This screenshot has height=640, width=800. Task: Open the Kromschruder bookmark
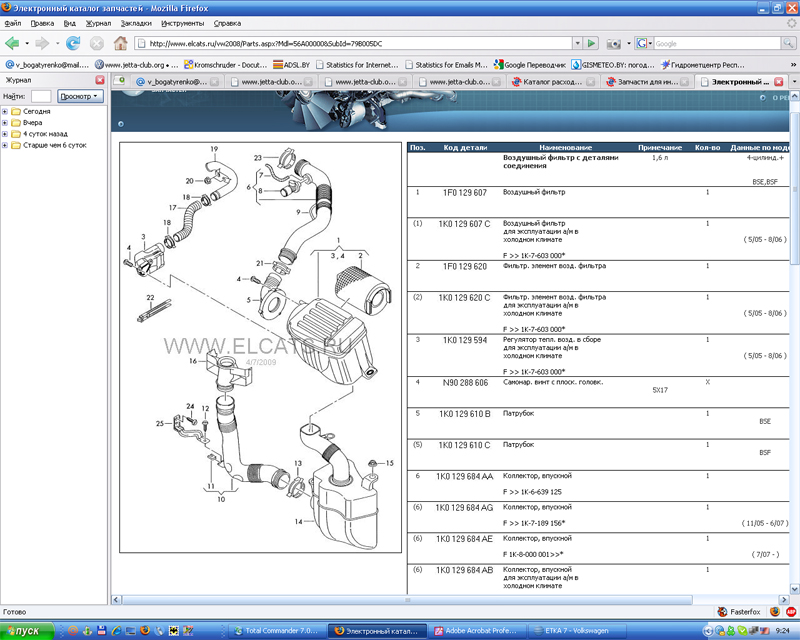point(226,65)
